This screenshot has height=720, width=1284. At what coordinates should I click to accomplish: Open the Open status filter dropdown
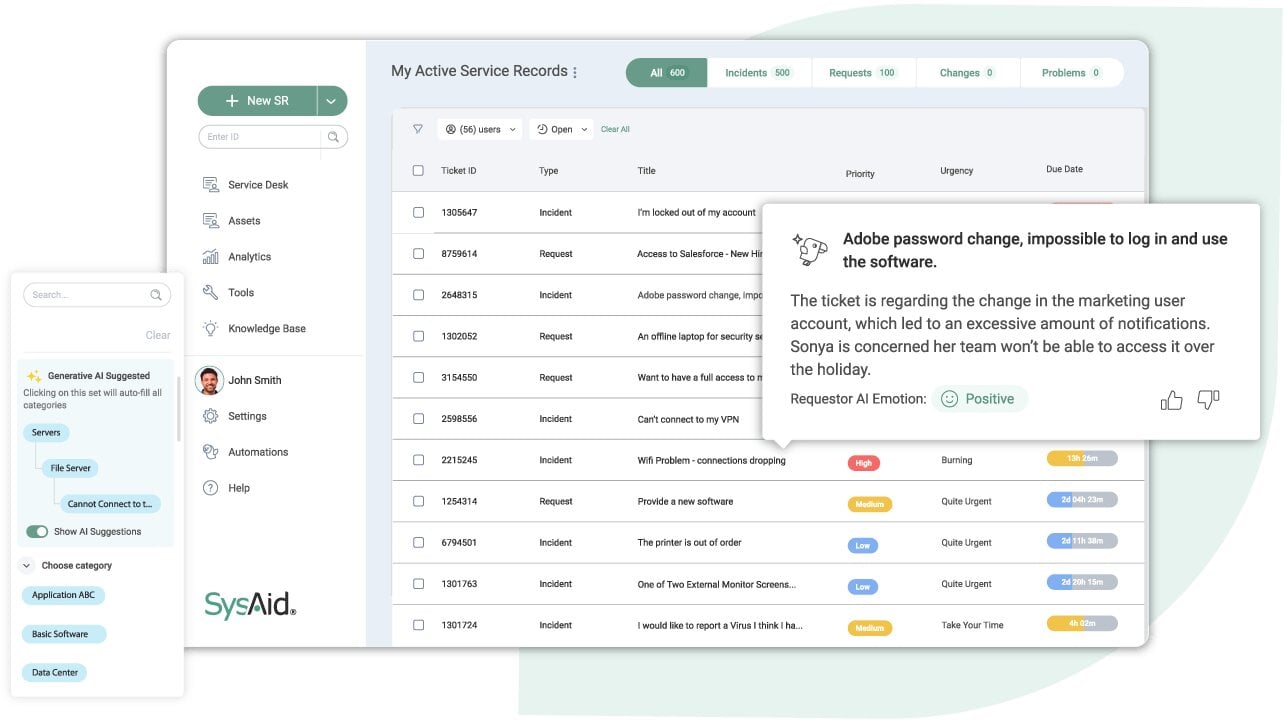tap(561, 129)
